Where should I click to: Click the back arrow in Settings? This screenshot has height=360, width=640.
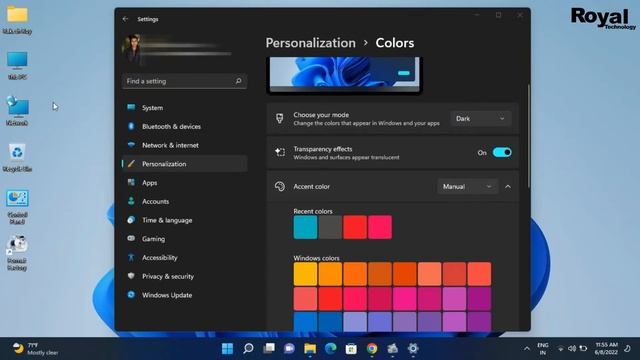pyautogui.click(x=125, y=19)
